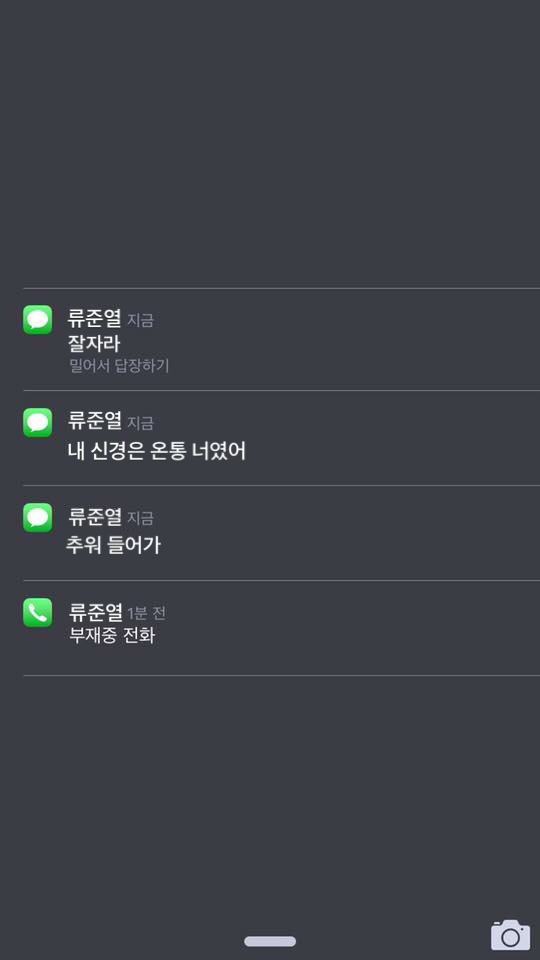Open the '잘자라' message notification
This screenshot has height=960, width=540.
(x=282, y=339)
